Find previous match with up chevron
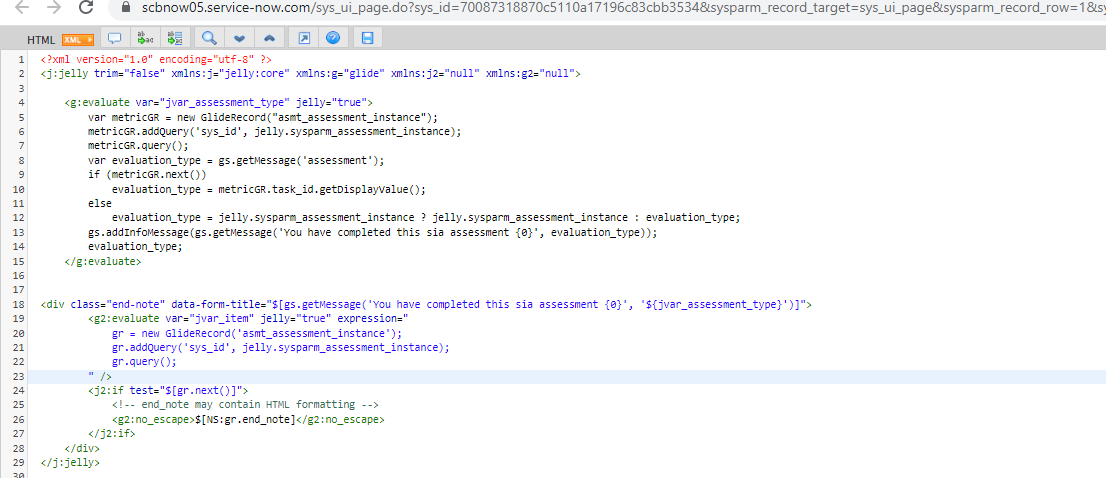 pyautogui.click(x=269, y=38)
